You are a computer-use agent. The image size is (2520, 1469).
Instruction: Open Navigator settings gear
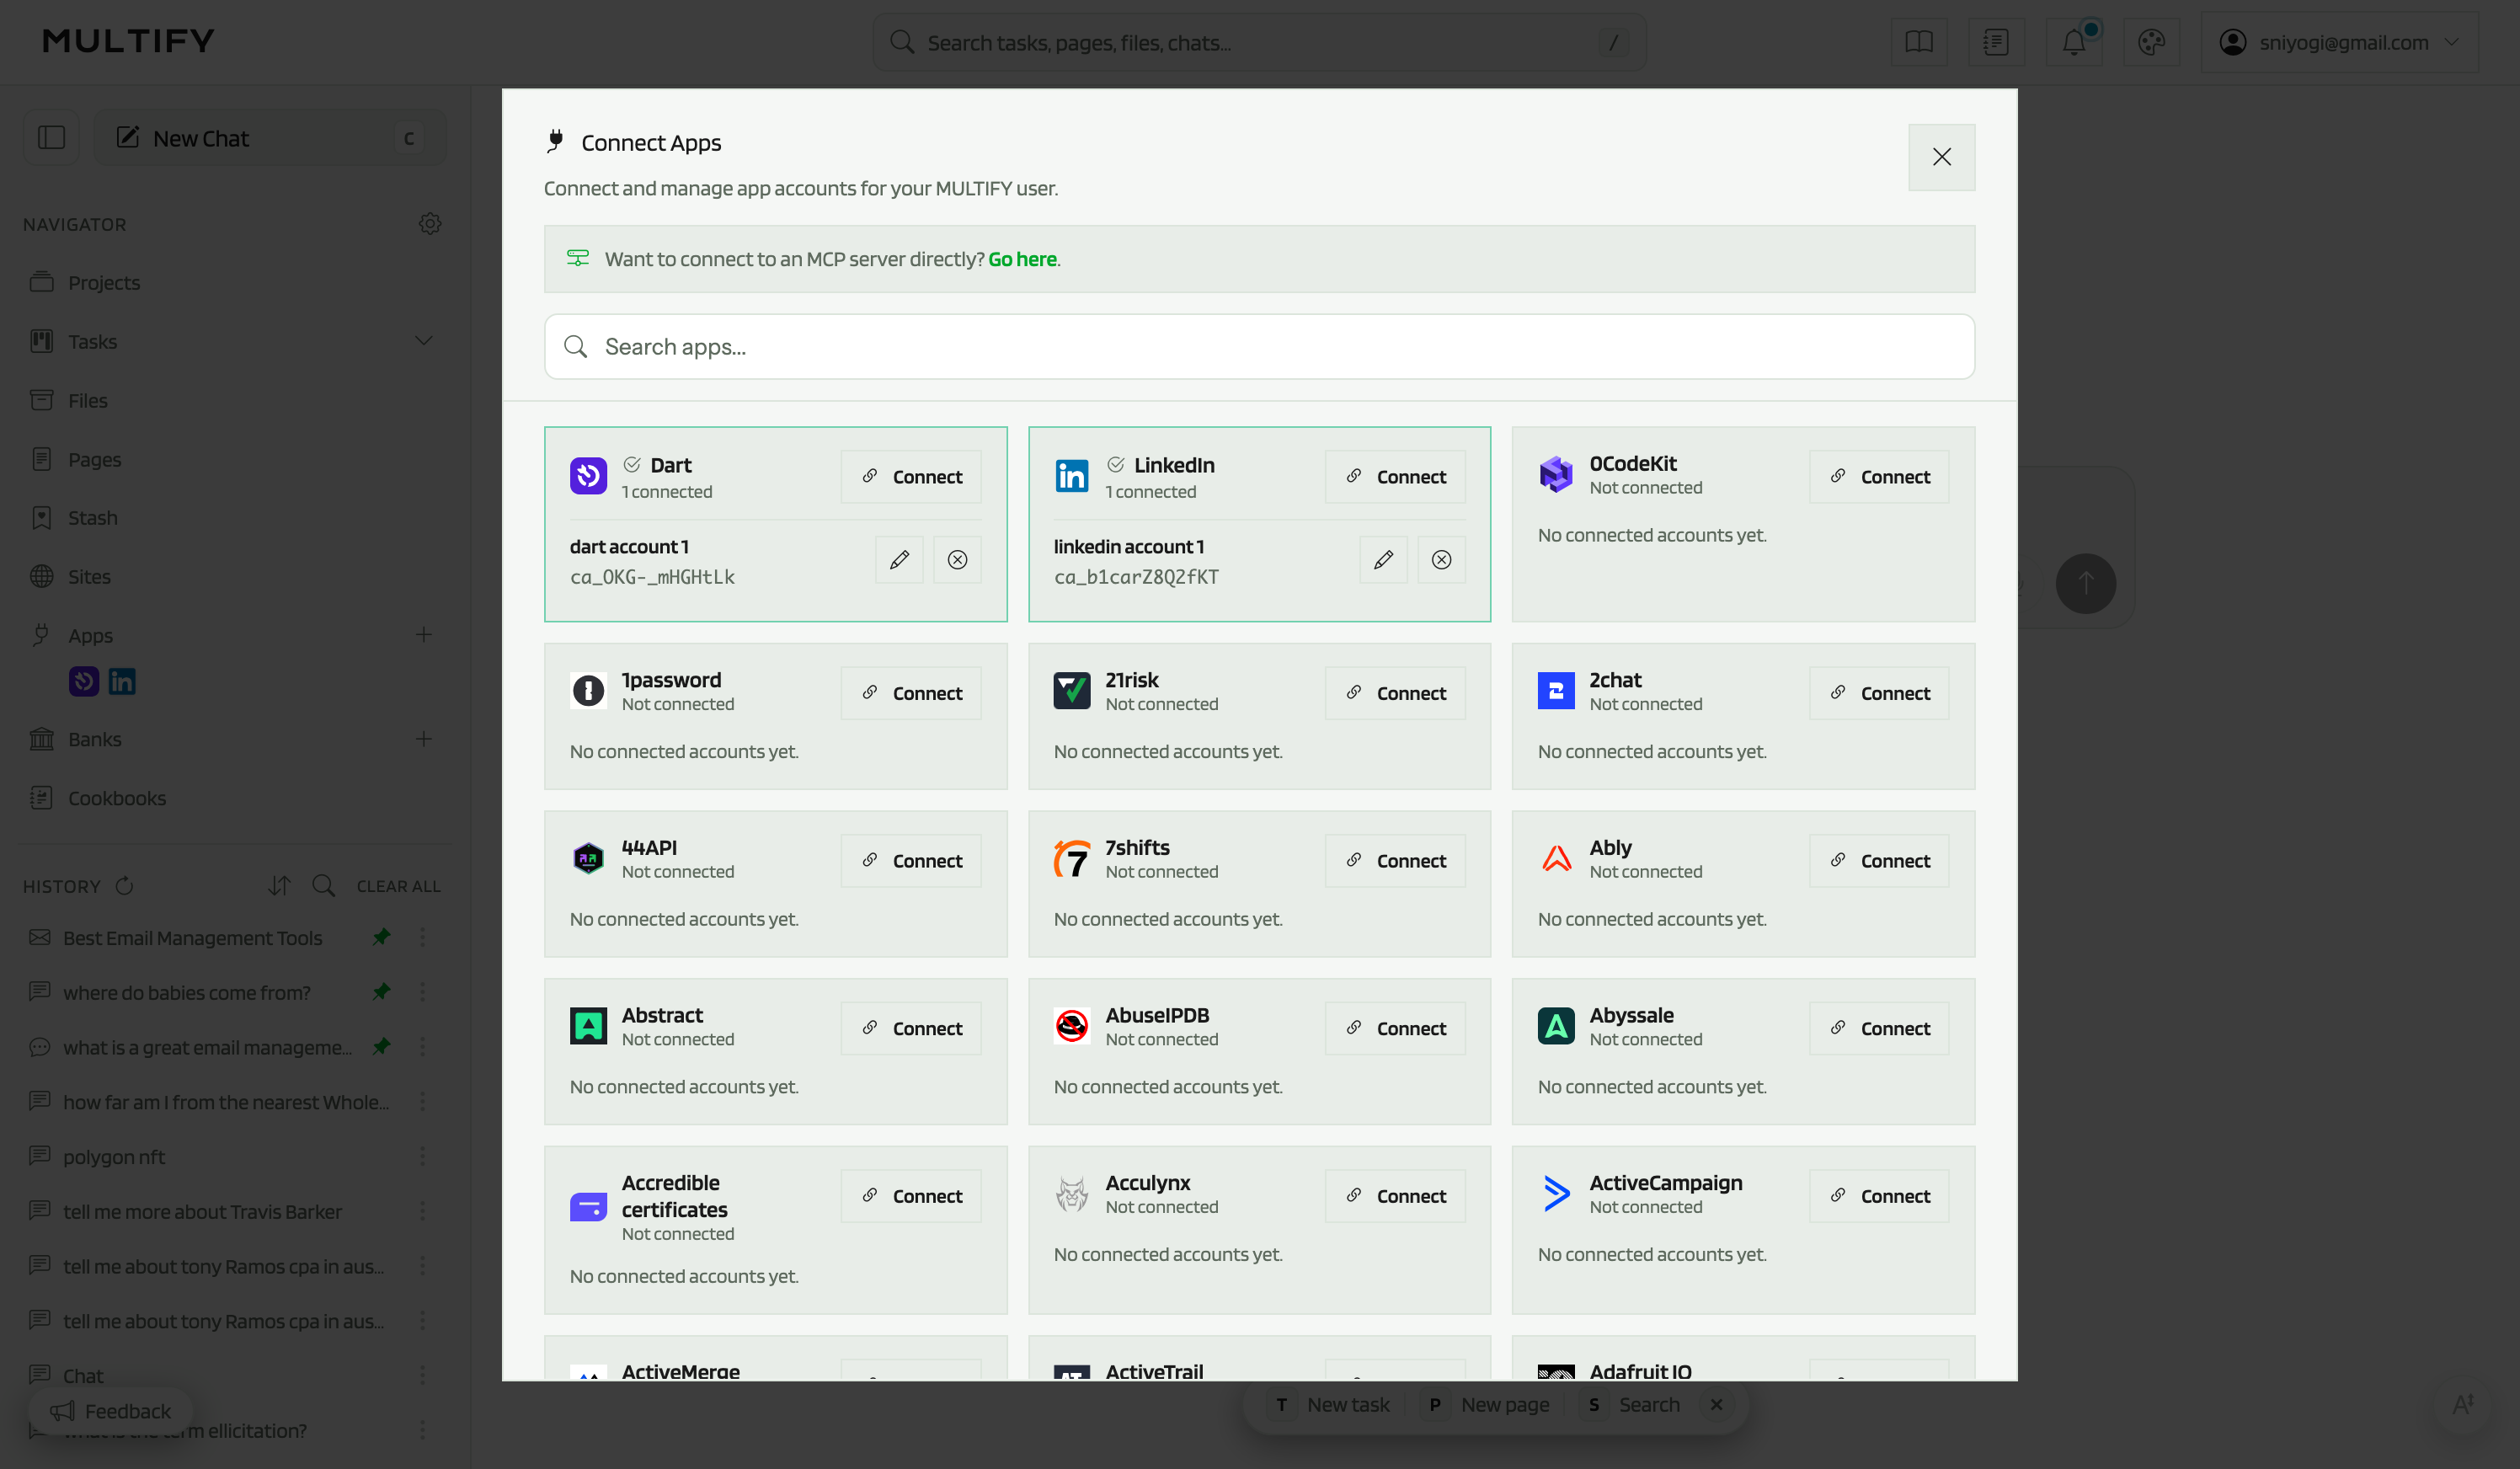[x=430, y=224]
